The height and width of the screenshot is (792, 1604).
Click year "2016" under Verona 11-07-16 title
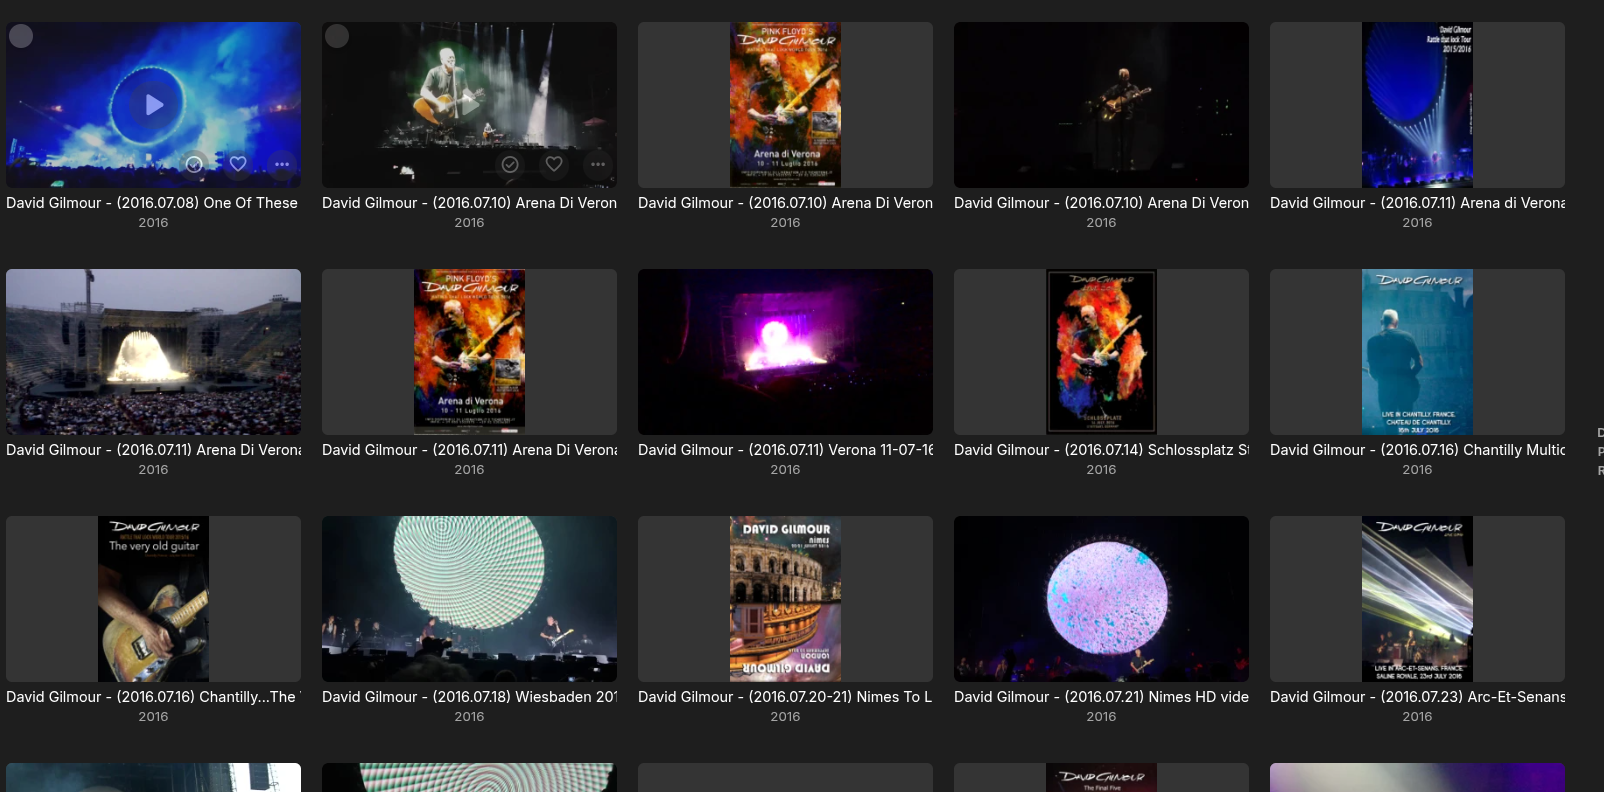785,470
